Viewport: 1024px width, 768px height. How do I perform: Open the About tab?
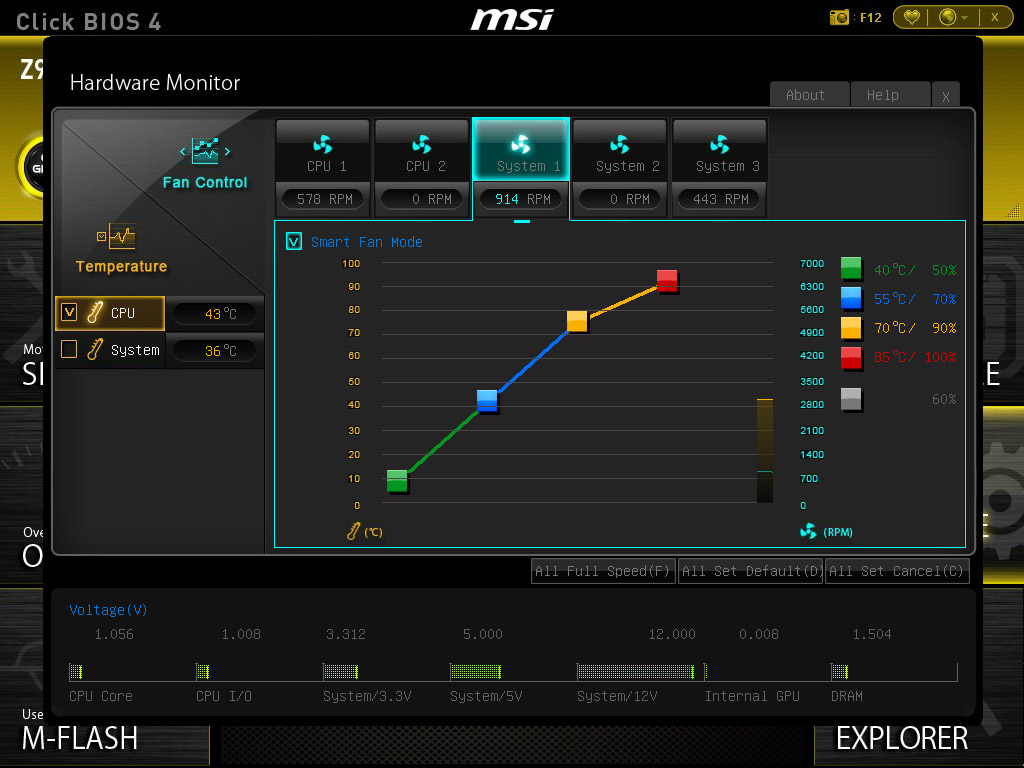(x=809, y=95)
